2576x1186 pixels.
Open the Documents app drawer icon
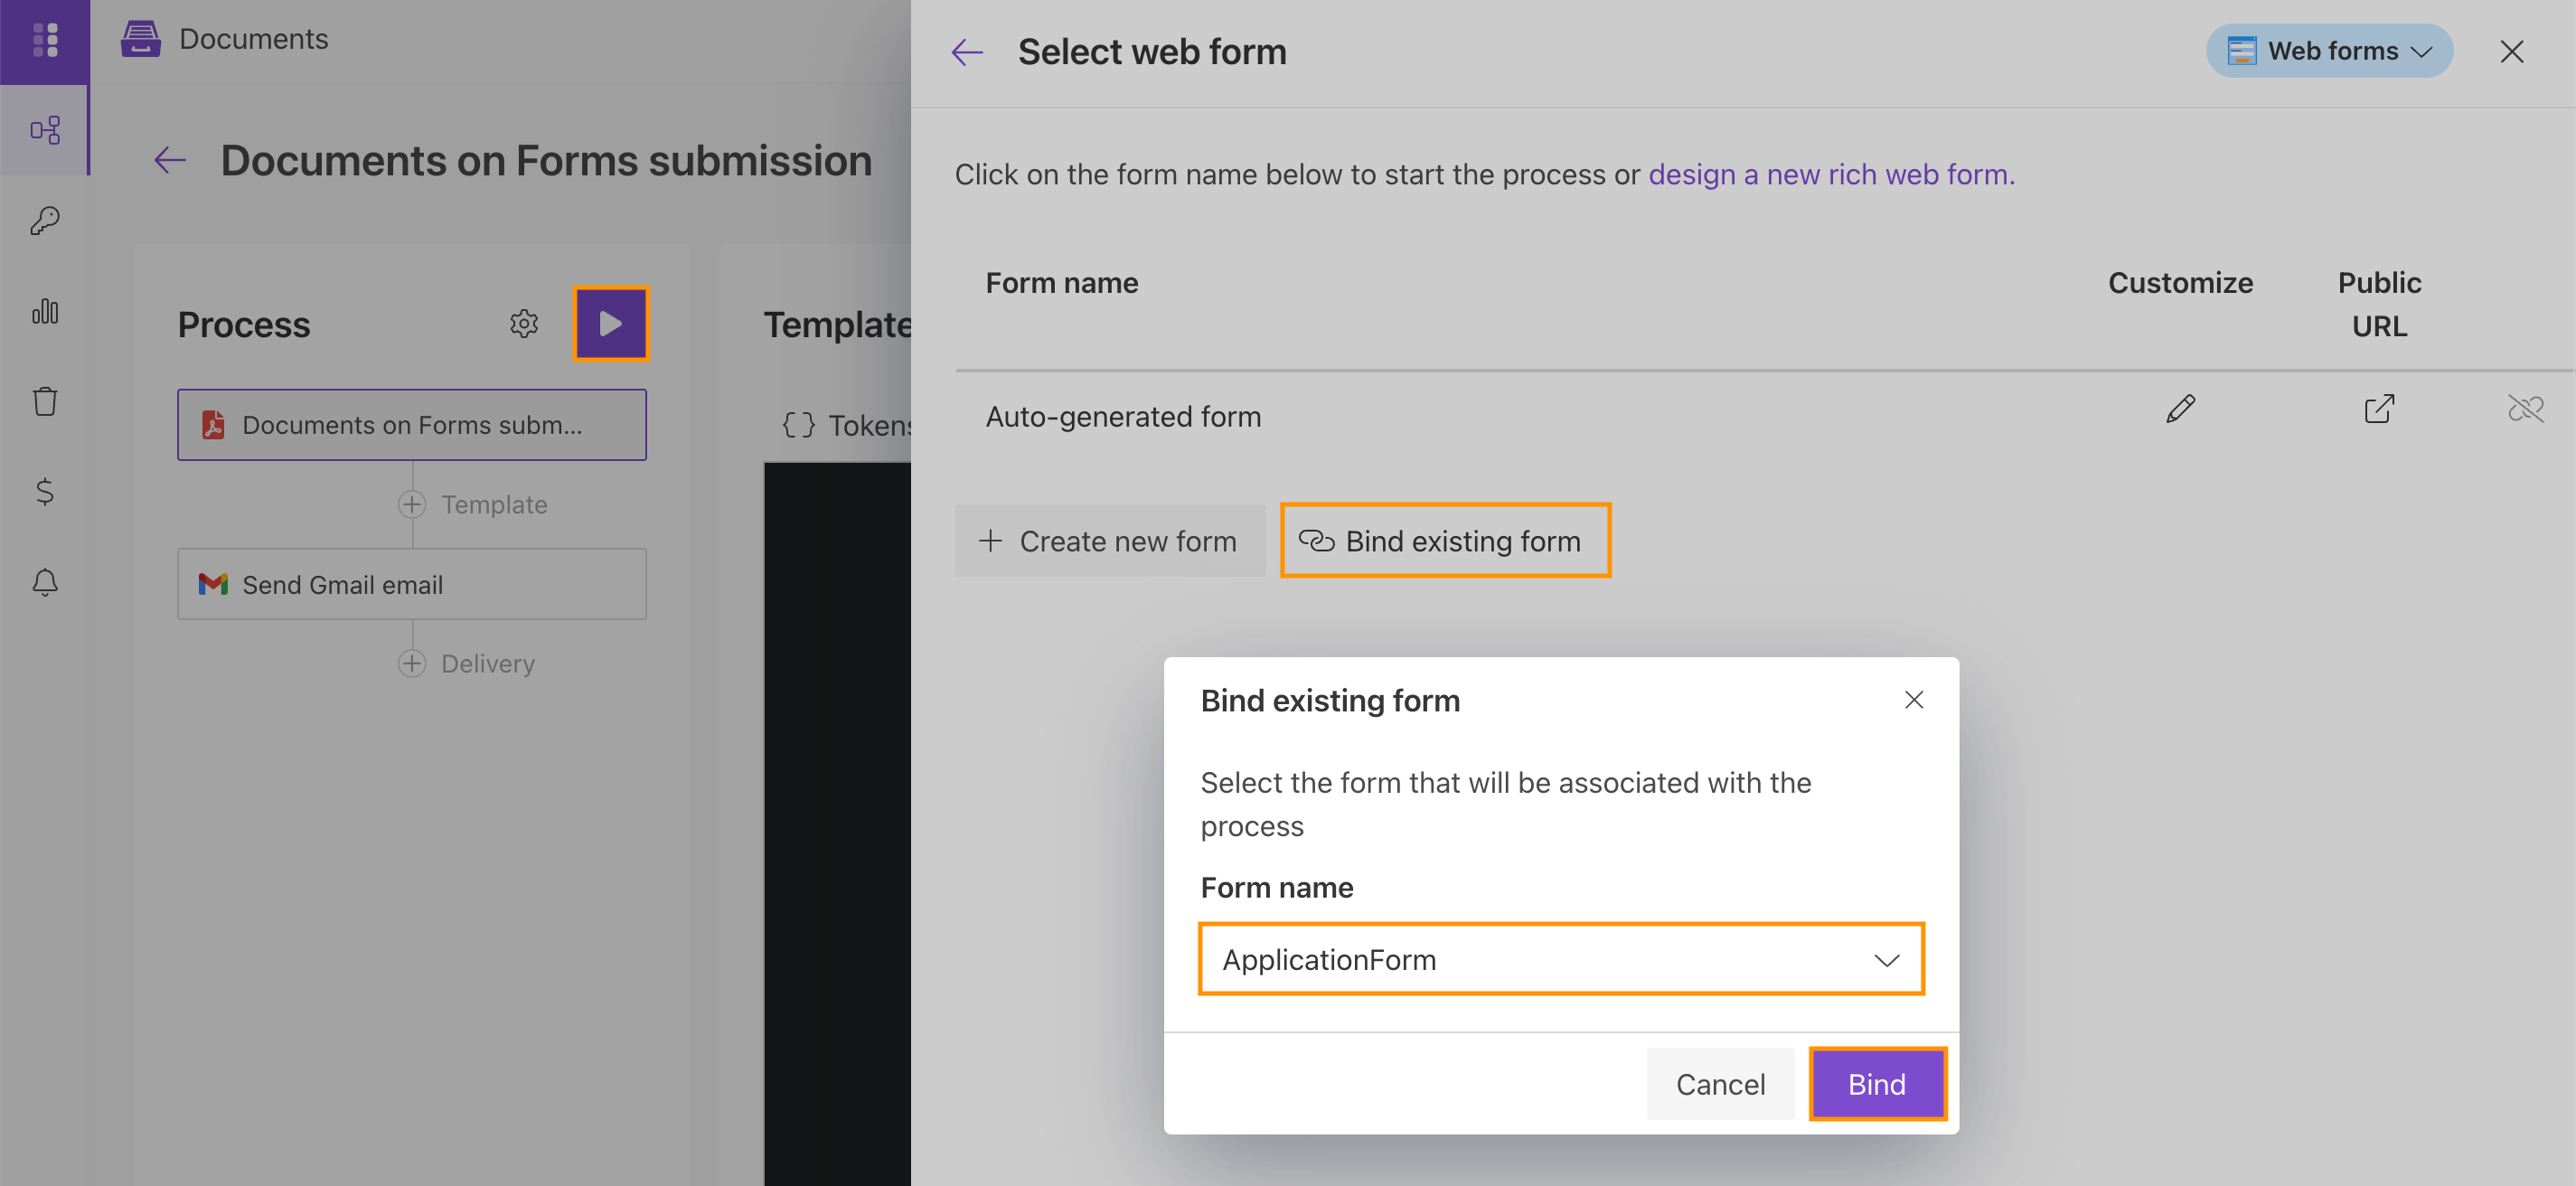[141, 39]
